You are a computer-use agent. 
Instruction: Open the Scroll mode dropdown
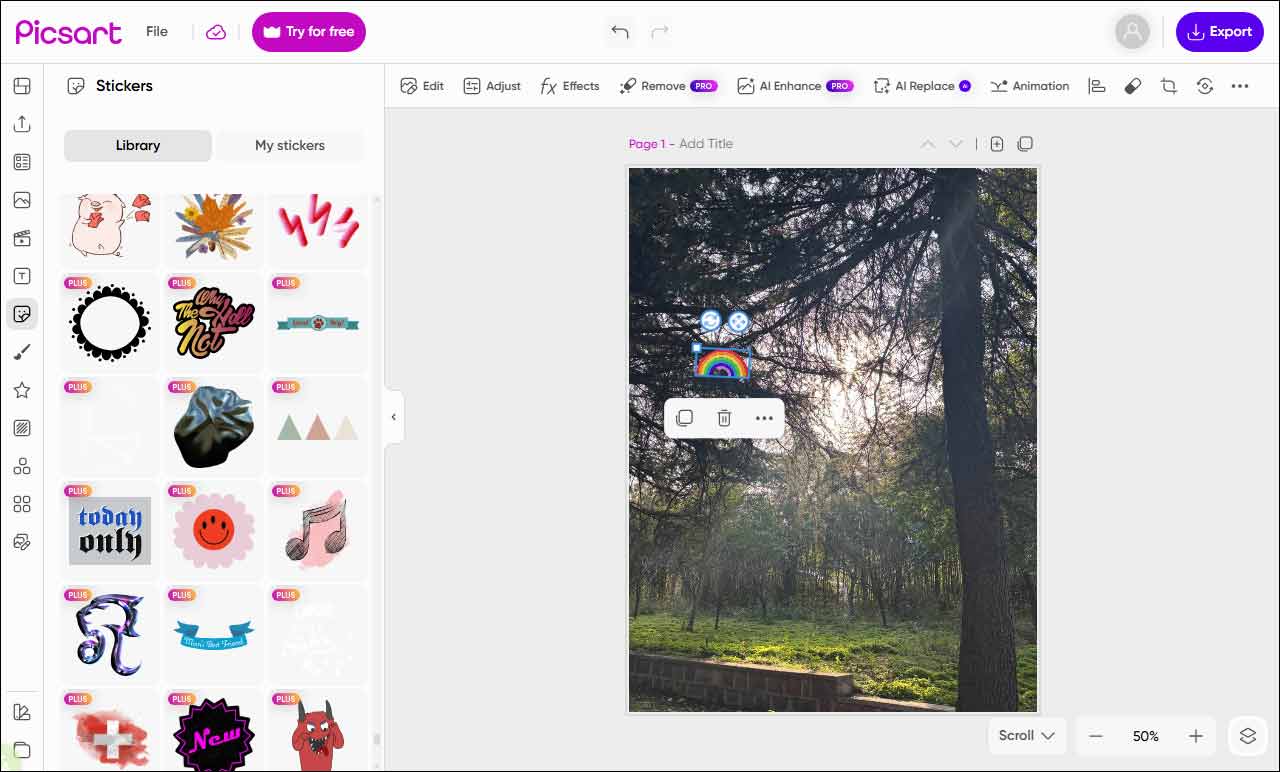point(1026,736)
